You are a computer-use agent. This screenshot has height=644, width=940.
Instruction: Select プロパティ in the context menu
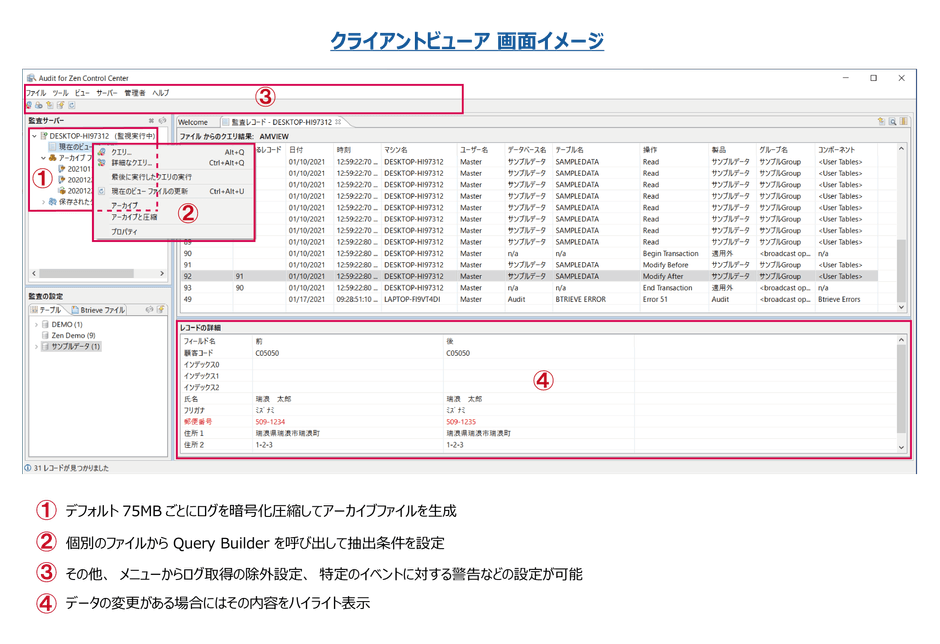point(124,231)
